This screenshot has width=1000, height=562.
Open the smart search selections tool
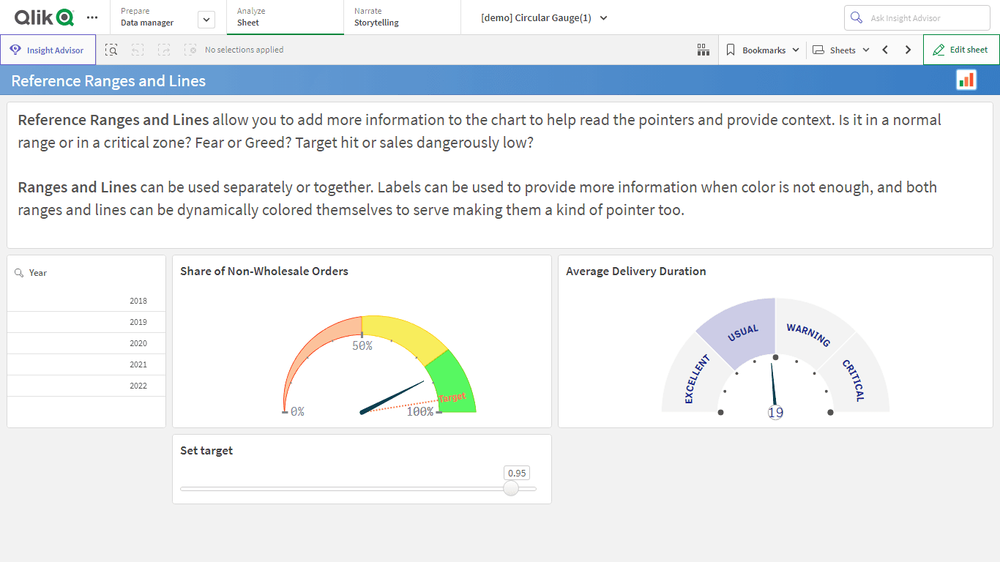tap(112, 50)
